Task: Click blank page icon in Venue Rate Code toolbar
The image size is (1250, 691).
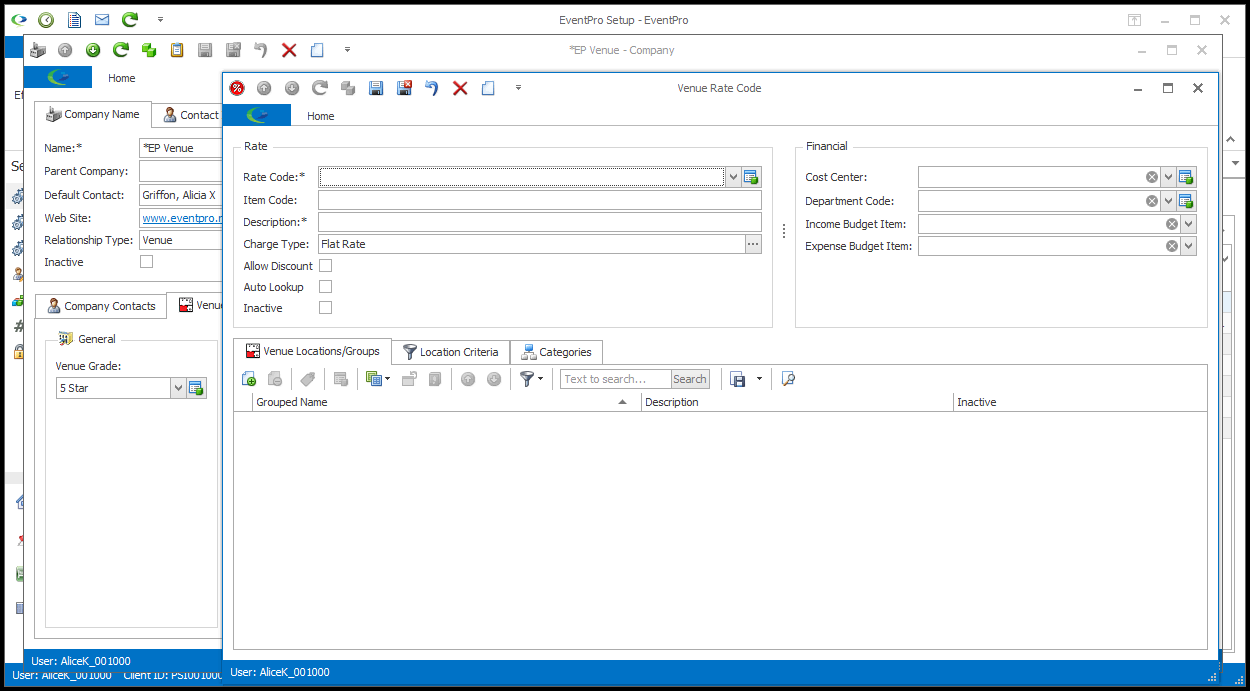Action: 488,88
